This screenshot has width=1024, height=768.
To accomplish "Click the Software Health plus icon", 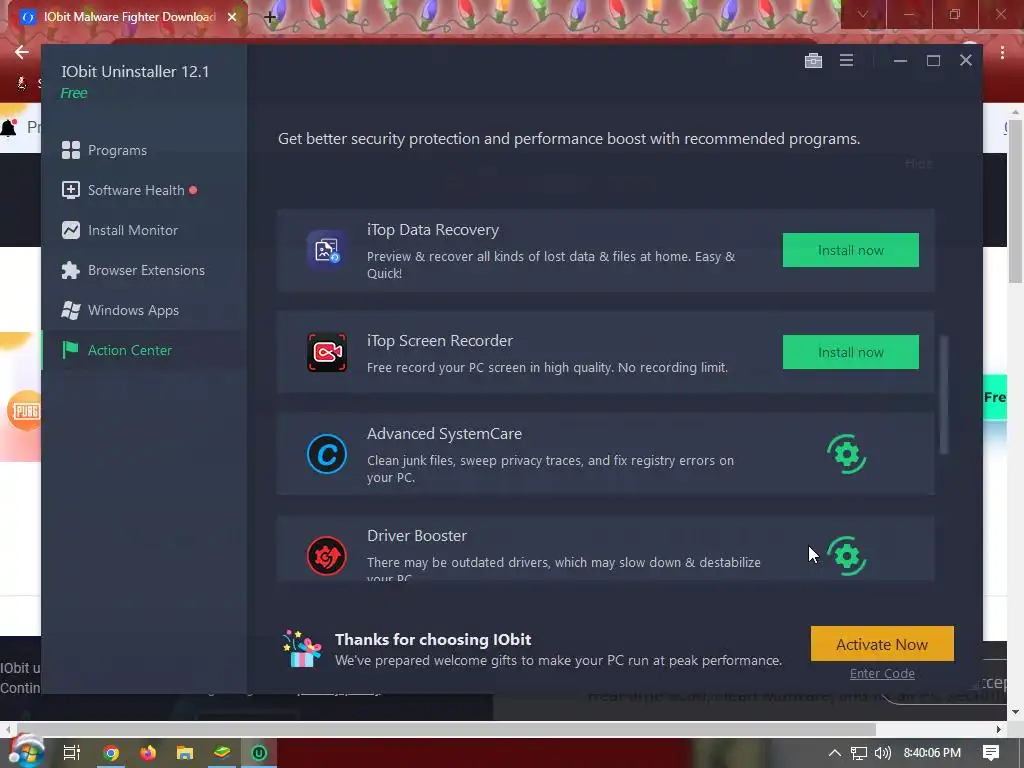I will click(x=71, y=190).
